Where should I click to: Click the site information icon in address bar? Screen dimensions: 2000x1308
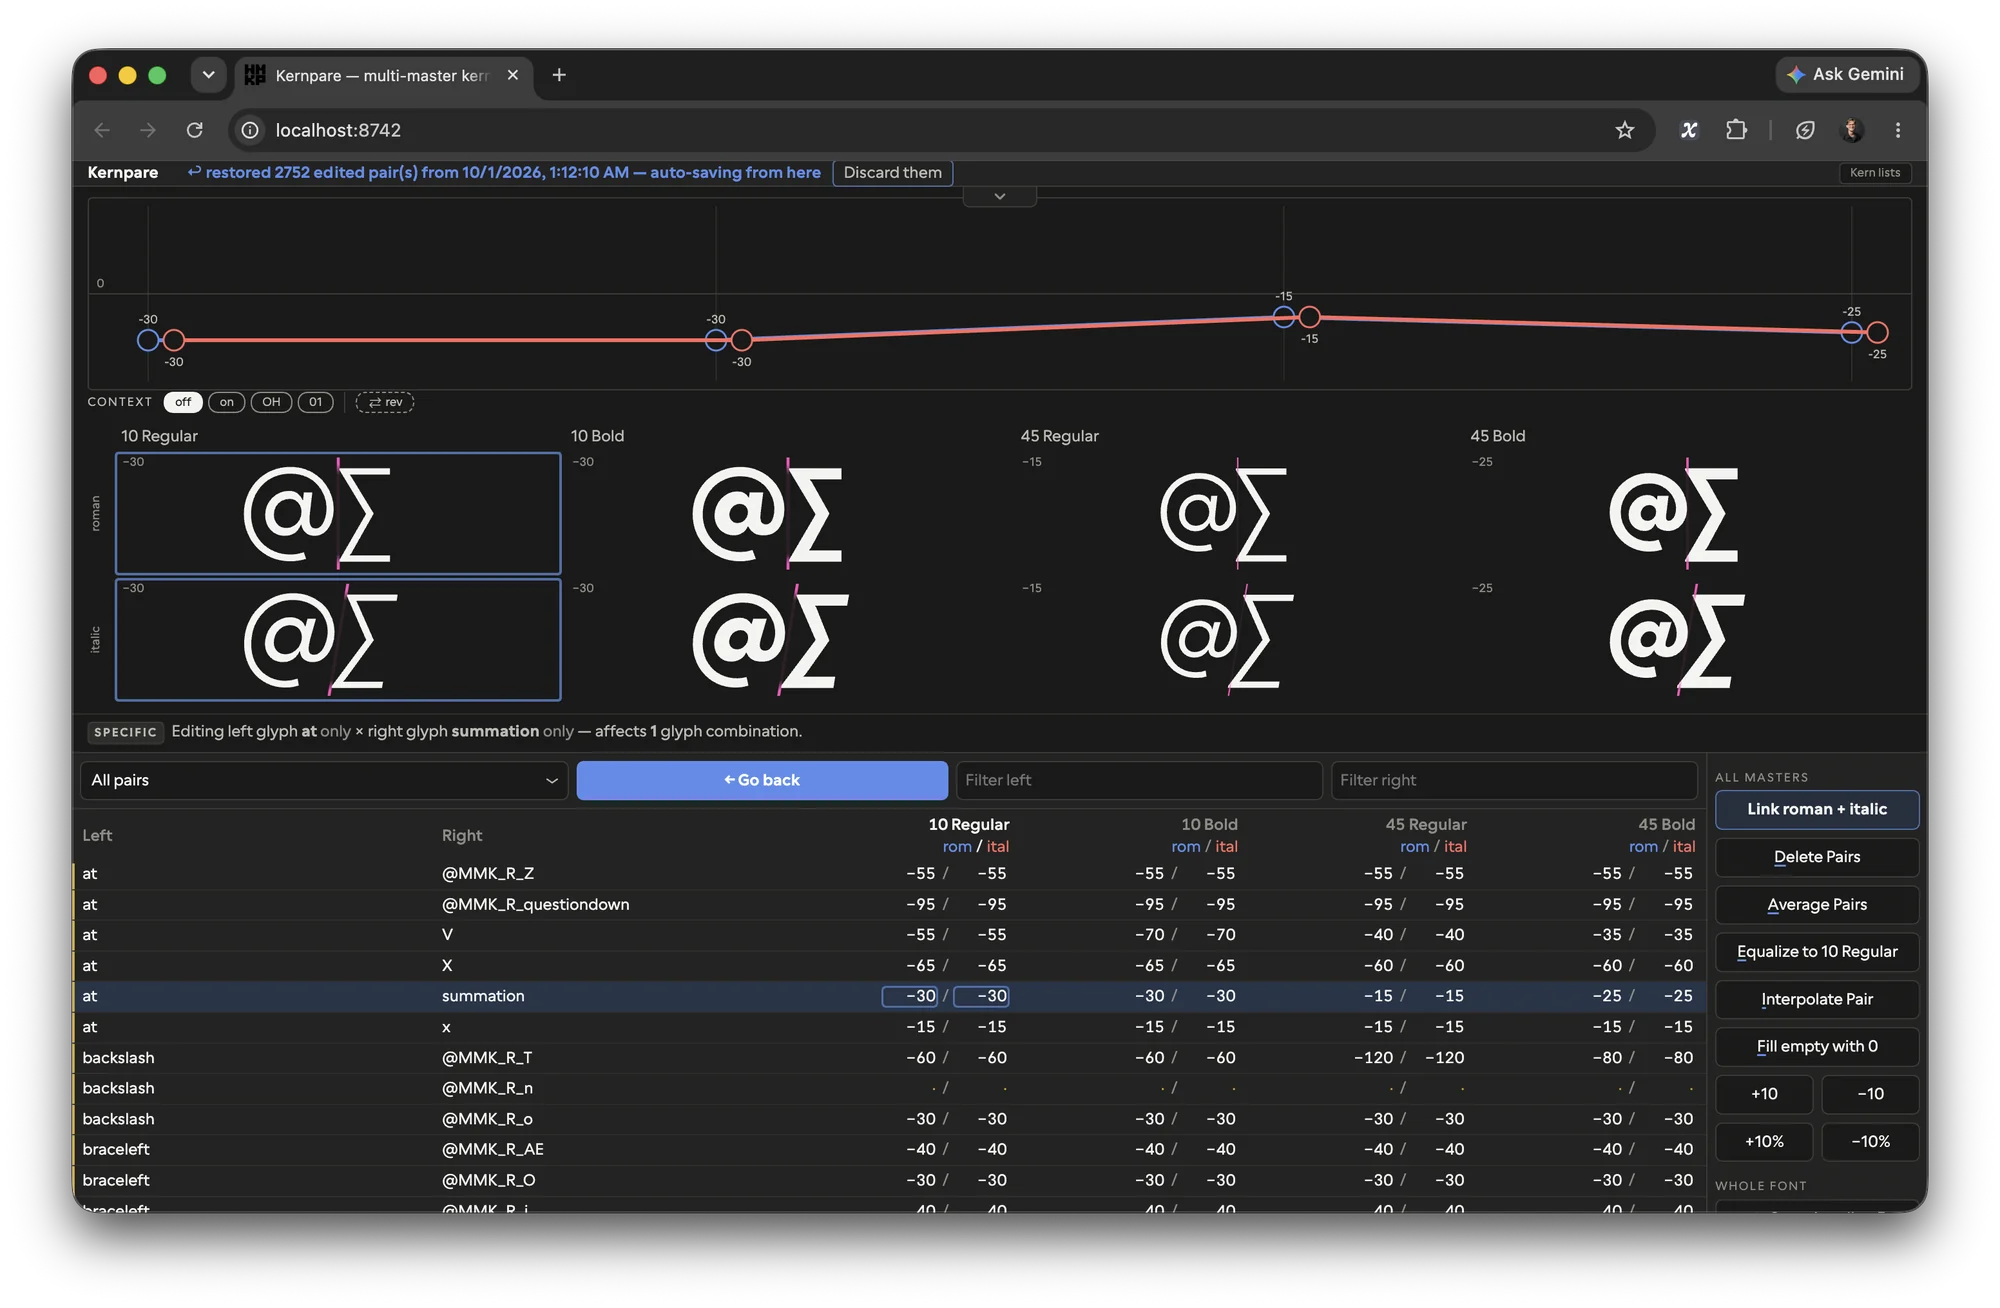coord(250,130)
